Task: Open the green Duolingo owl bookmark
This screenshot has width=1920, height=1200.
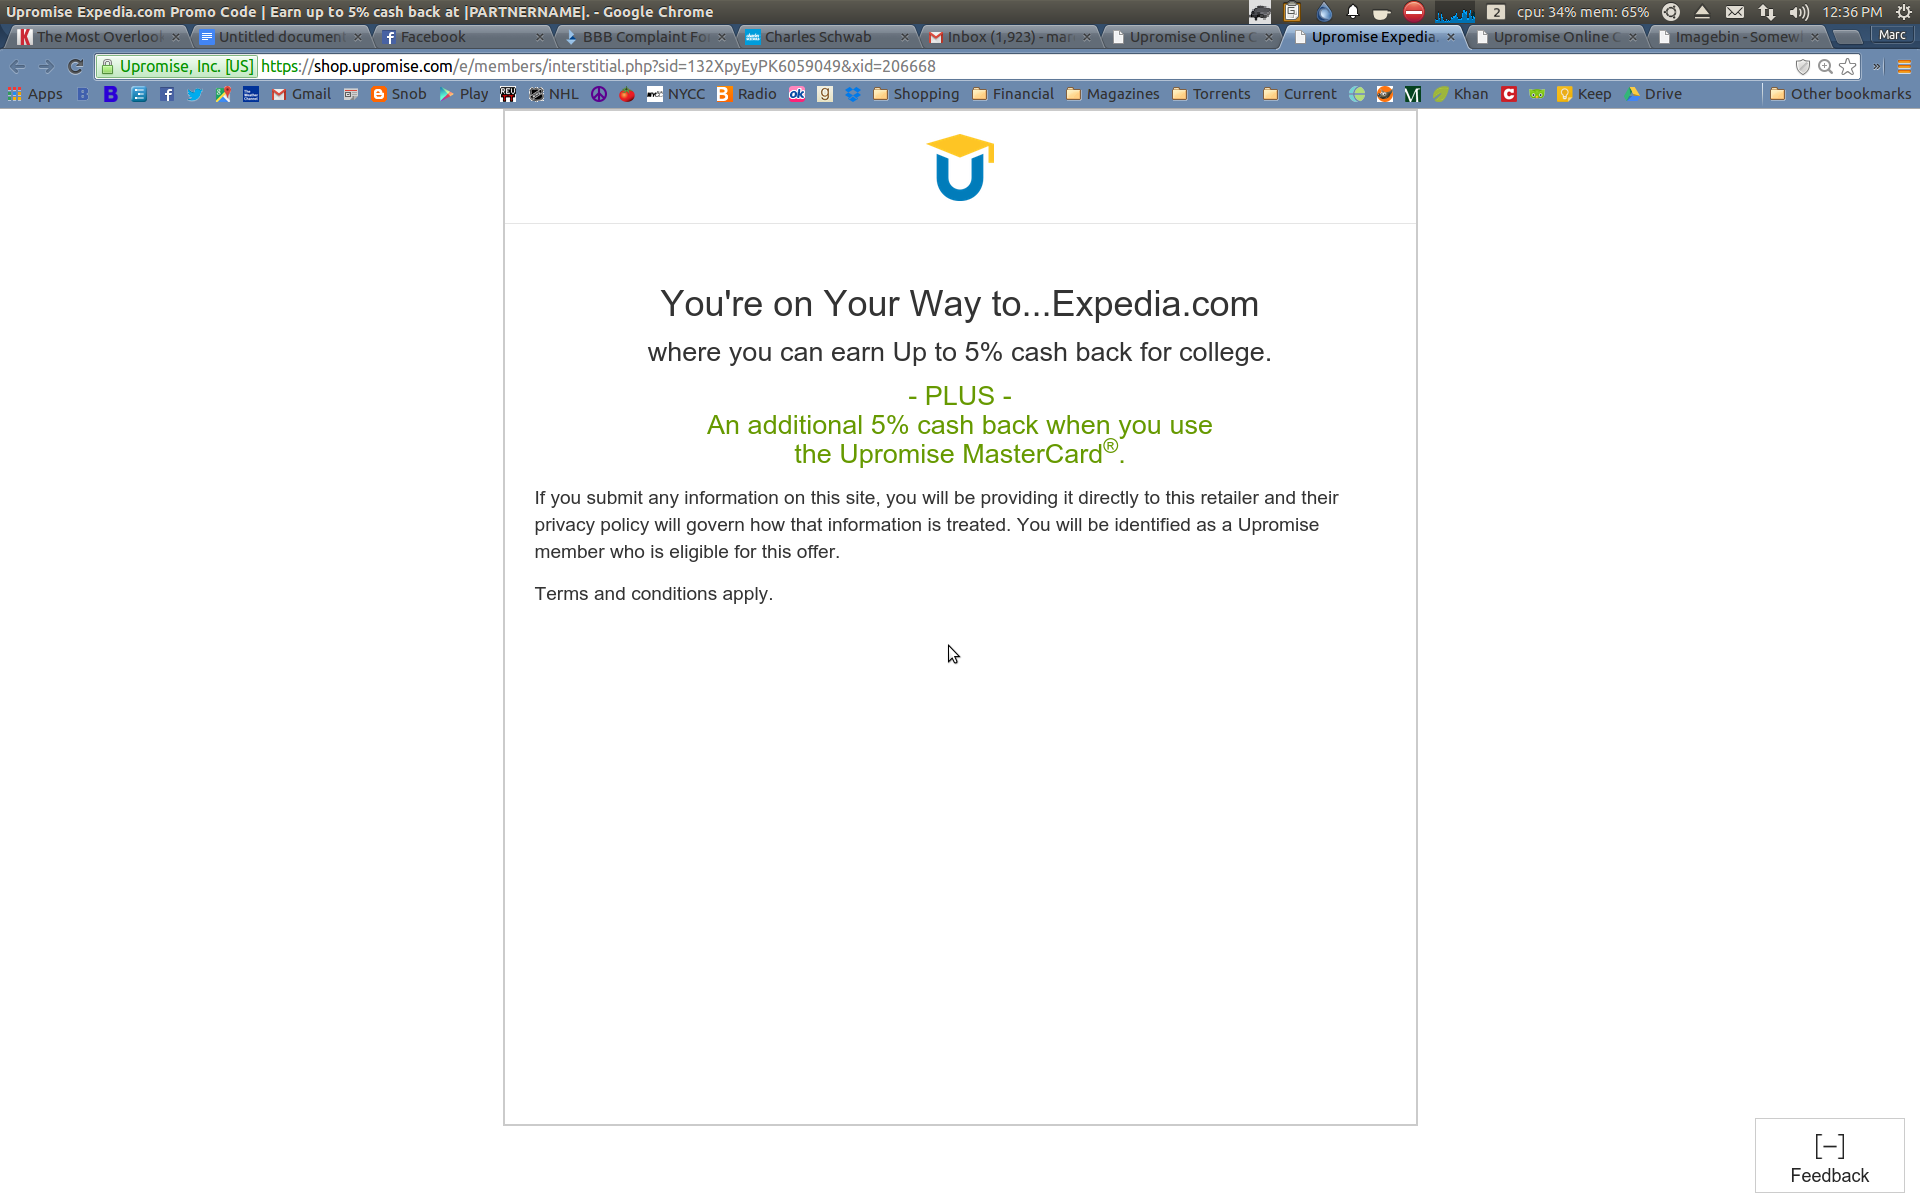Action: (1537, 94)
